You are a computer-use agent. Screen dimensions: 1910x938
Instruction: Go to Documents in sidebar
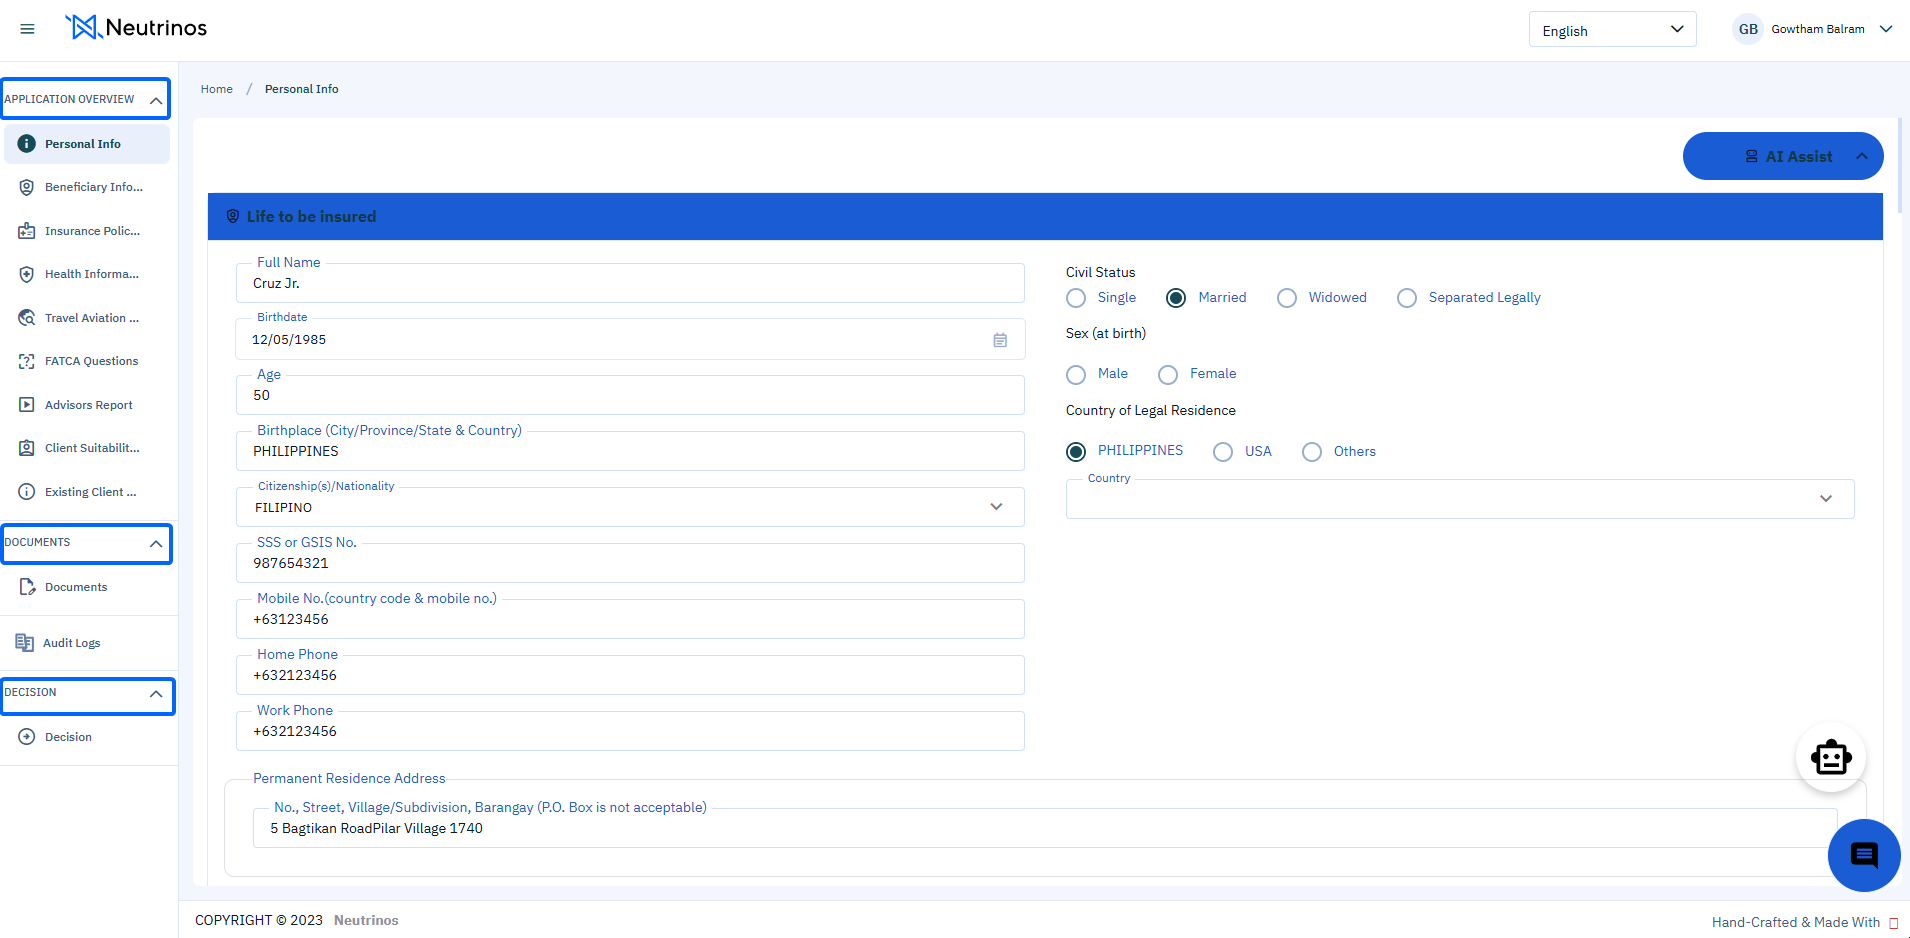pyautogui.click(x=75, y=587)
